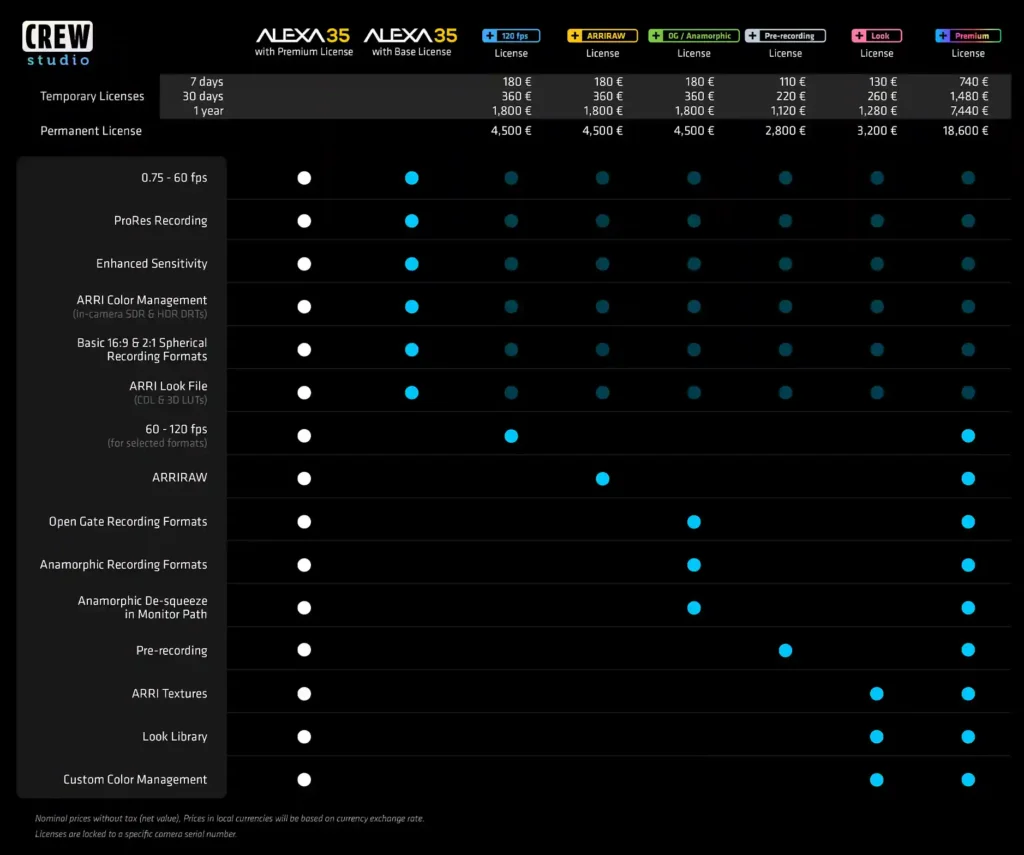The image size is (1024, 855).
Task: Select the 1,480 € Premium 30-day price
Action: click(x=969, y=96)
